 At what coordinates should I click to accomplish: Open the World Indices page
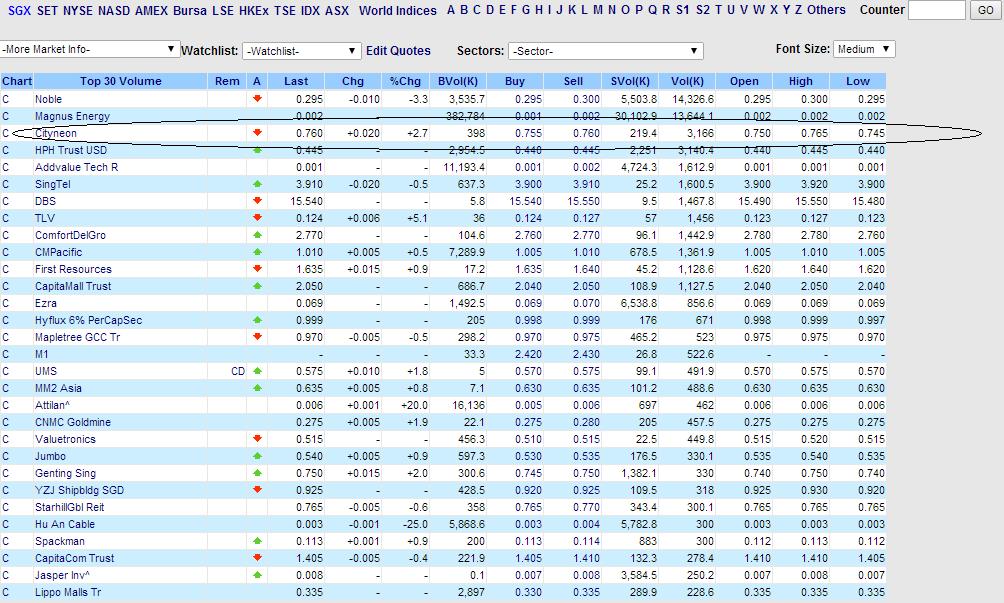[398, 10]
